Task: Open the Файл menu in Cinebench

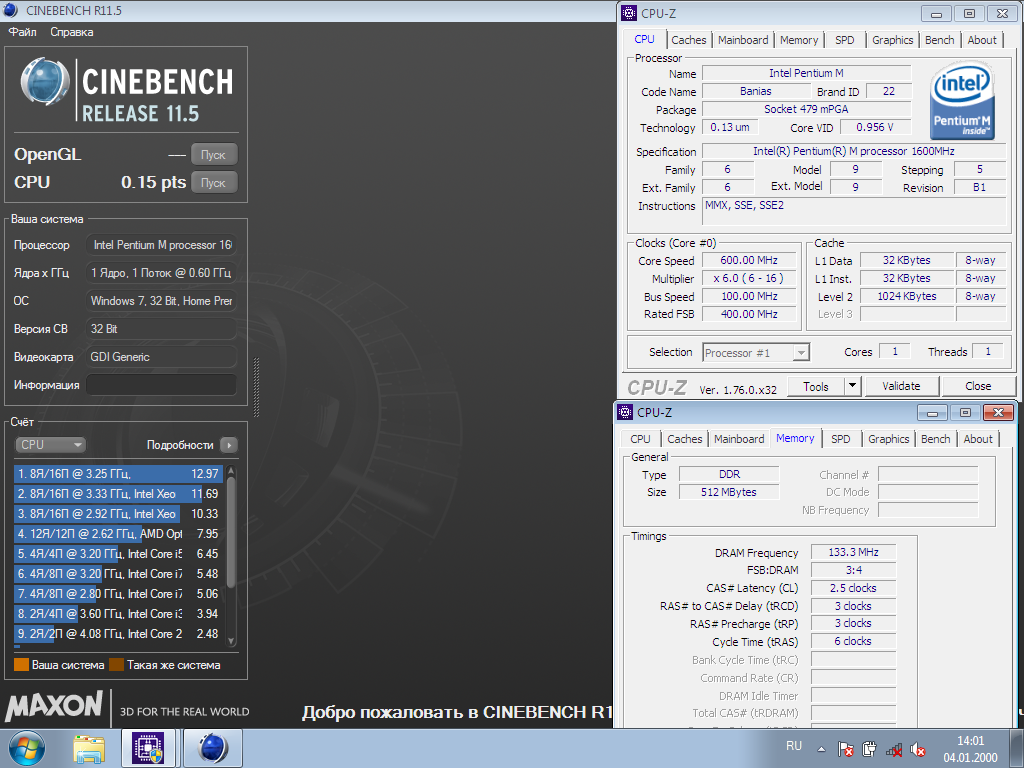Action: pos(22,32)
